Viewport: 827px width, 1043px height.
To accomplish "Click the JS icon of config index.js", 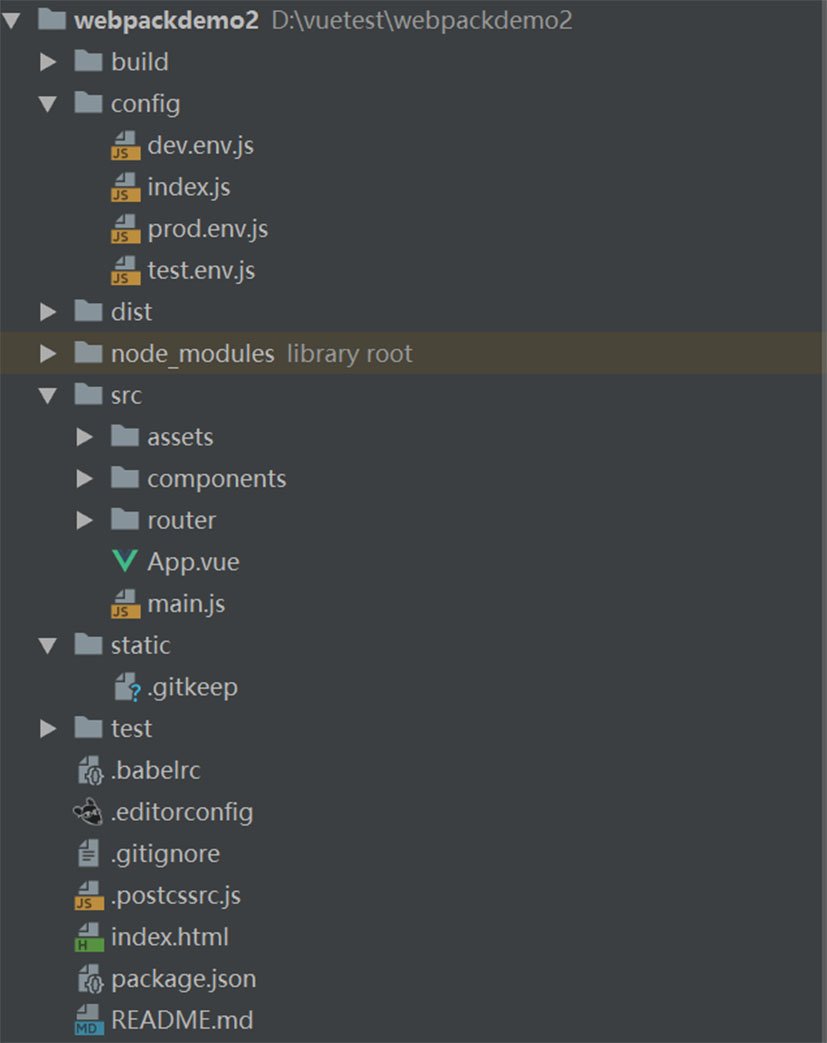I will pos(125,187).
